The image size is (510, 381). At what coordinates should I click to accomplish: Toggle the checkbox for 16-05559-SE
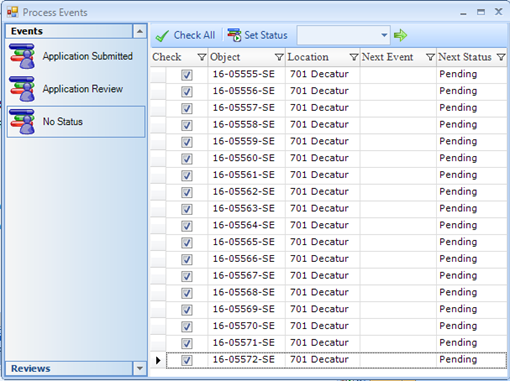[187, 142]
